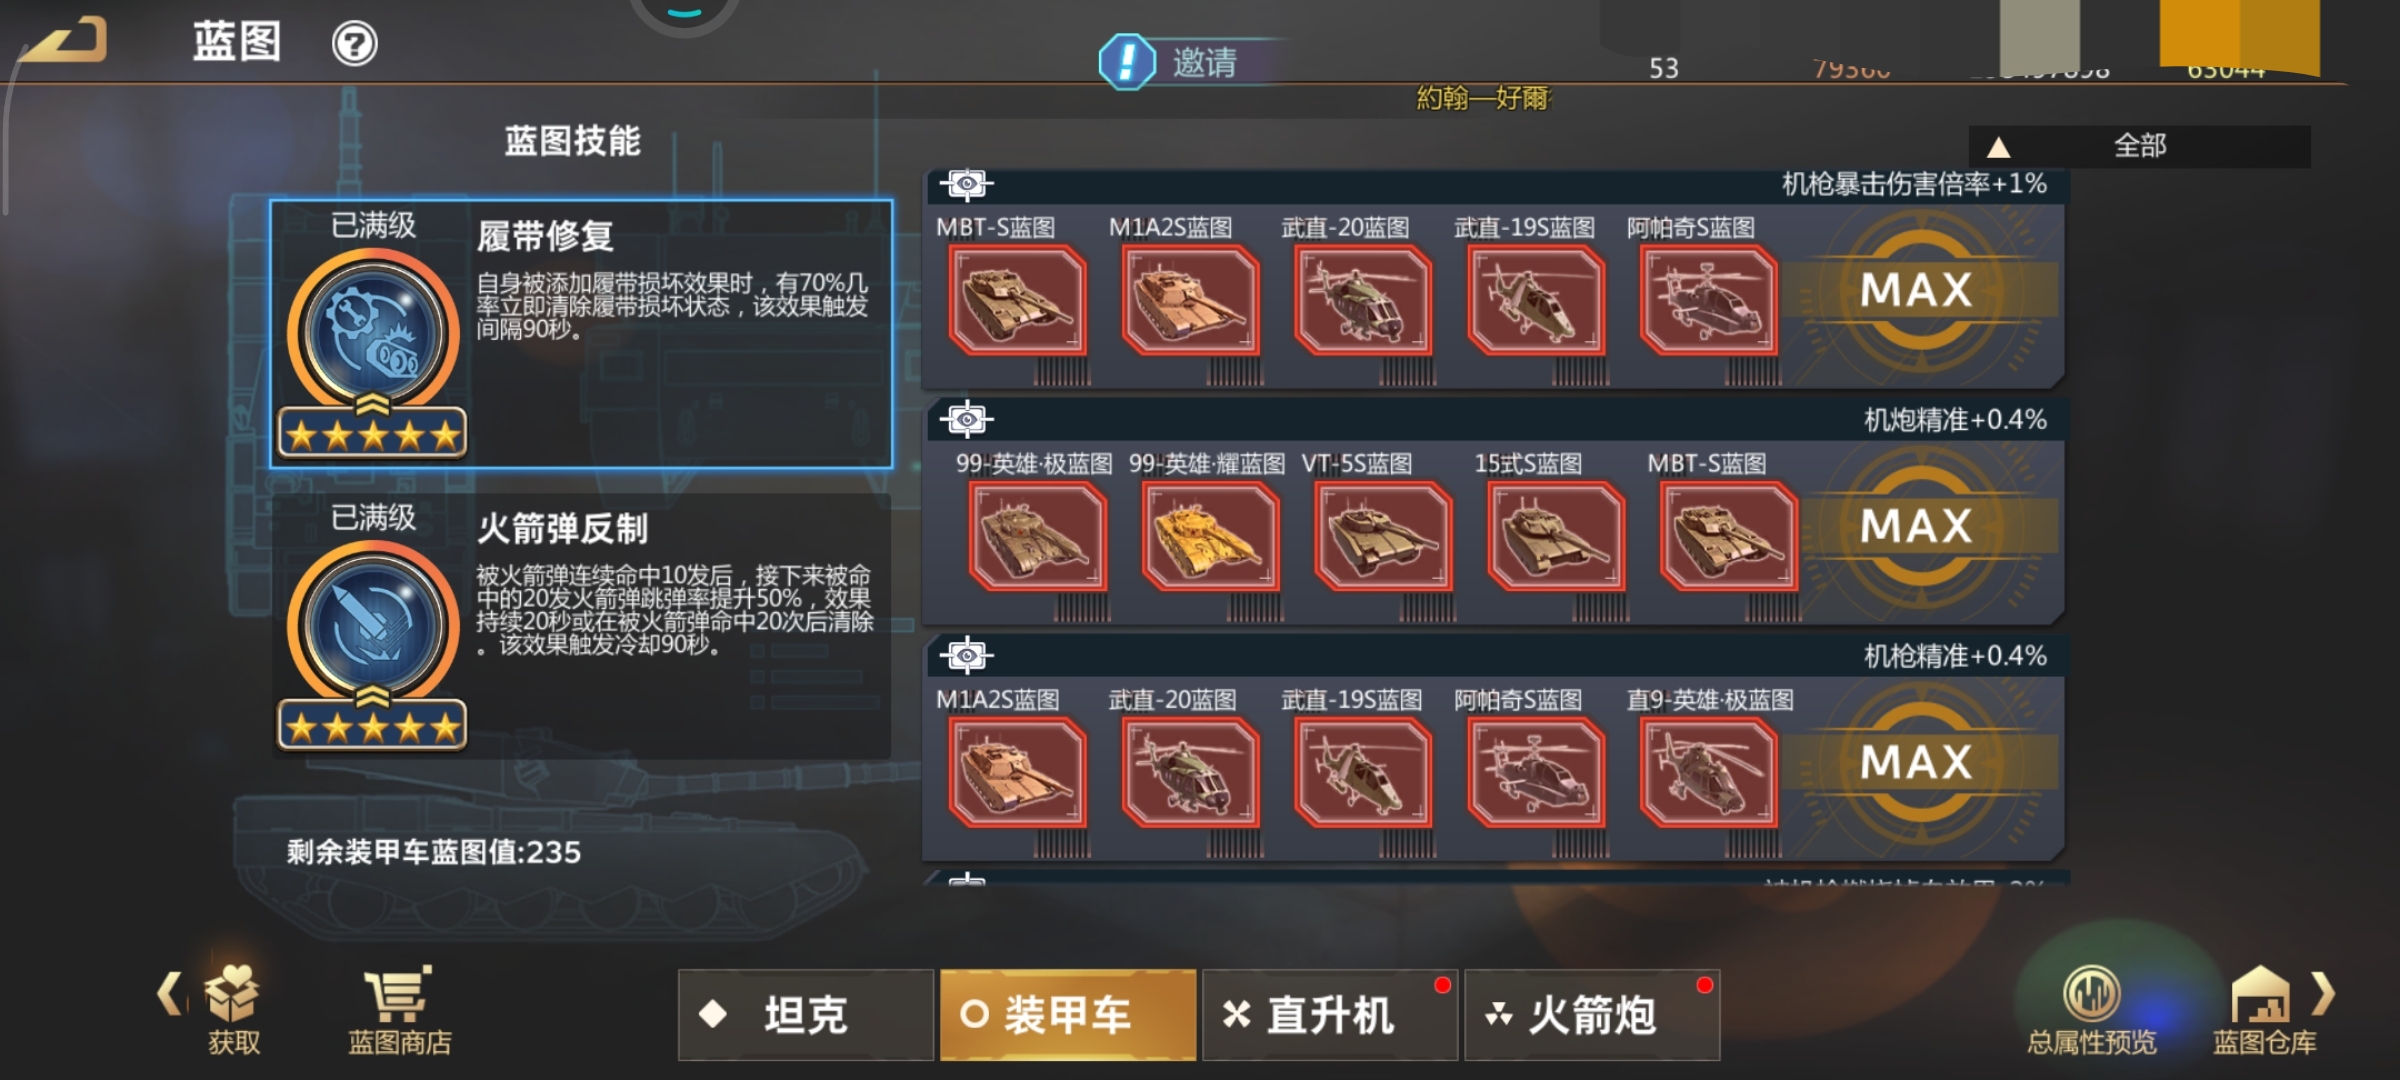This screenshot has width=2400, height=1080.
Task: Switch to the 坦克 tab
Action: point(806,1015)
